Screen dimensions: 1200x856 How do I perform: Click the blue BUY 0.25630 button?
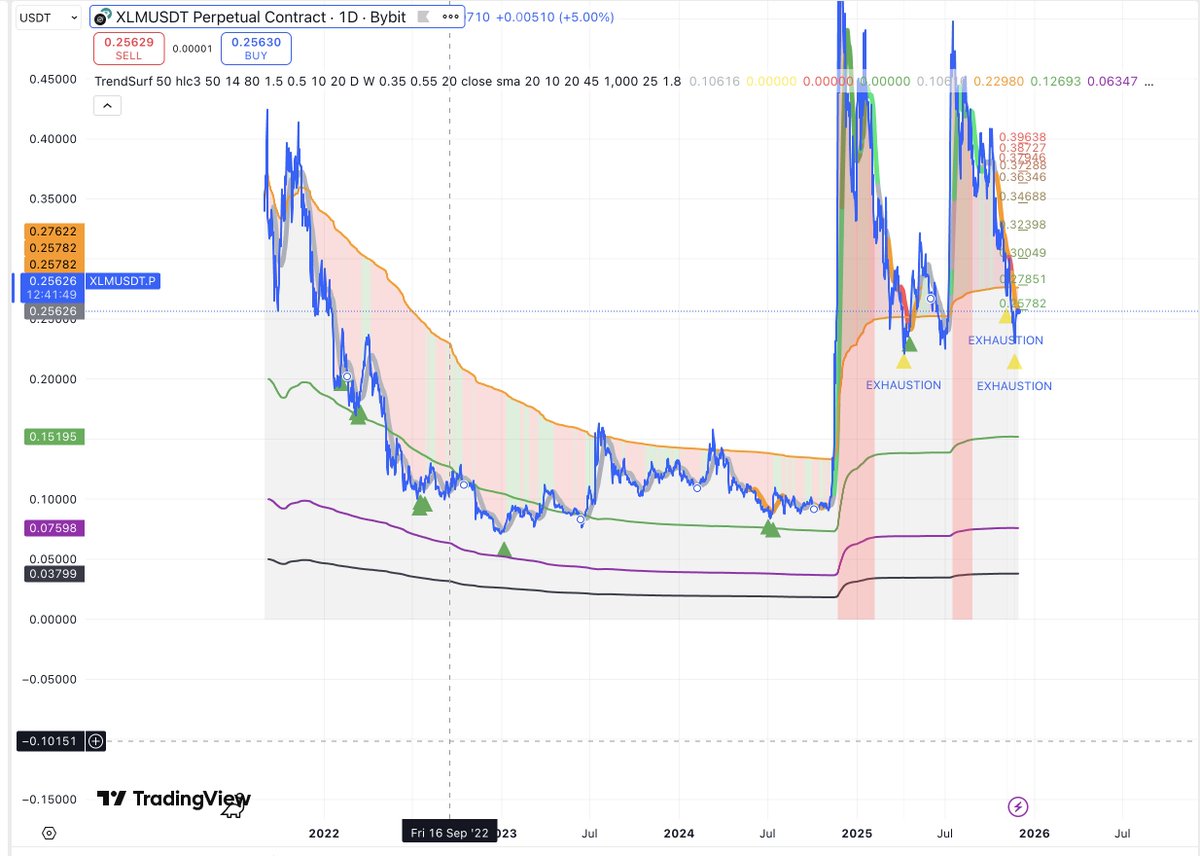256,47
